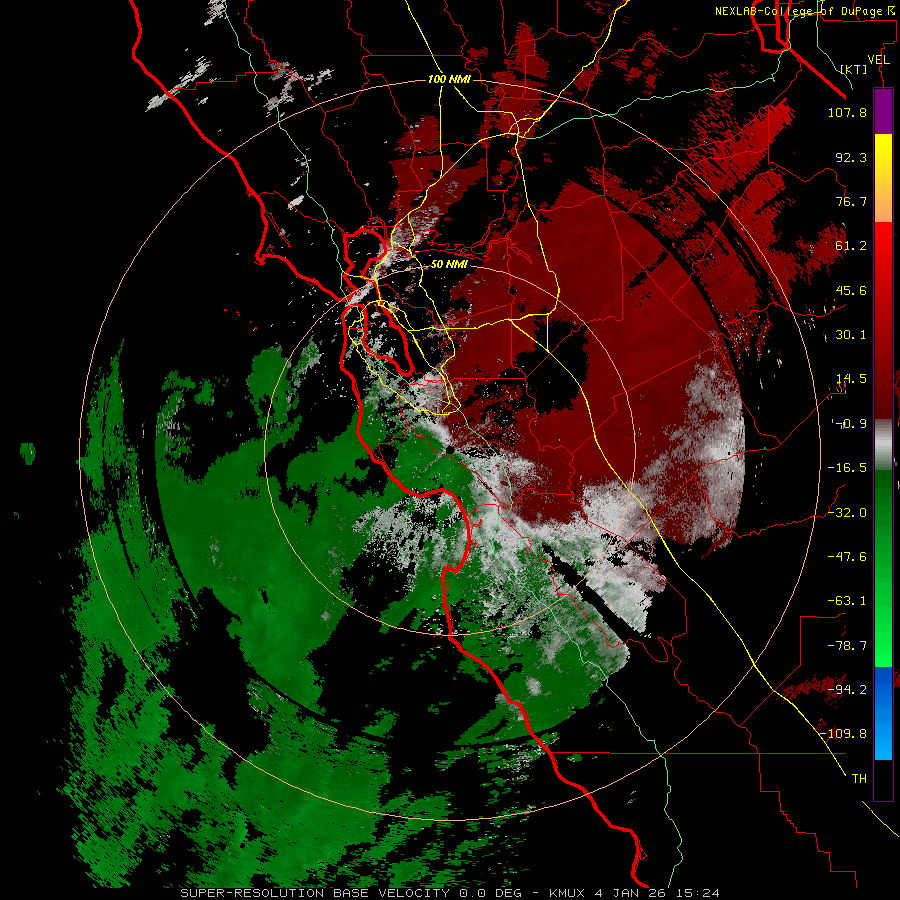Select the -16.5 velocity scale value
The width and height of the screenshot is (900, 900).
[x=847, y=468]
